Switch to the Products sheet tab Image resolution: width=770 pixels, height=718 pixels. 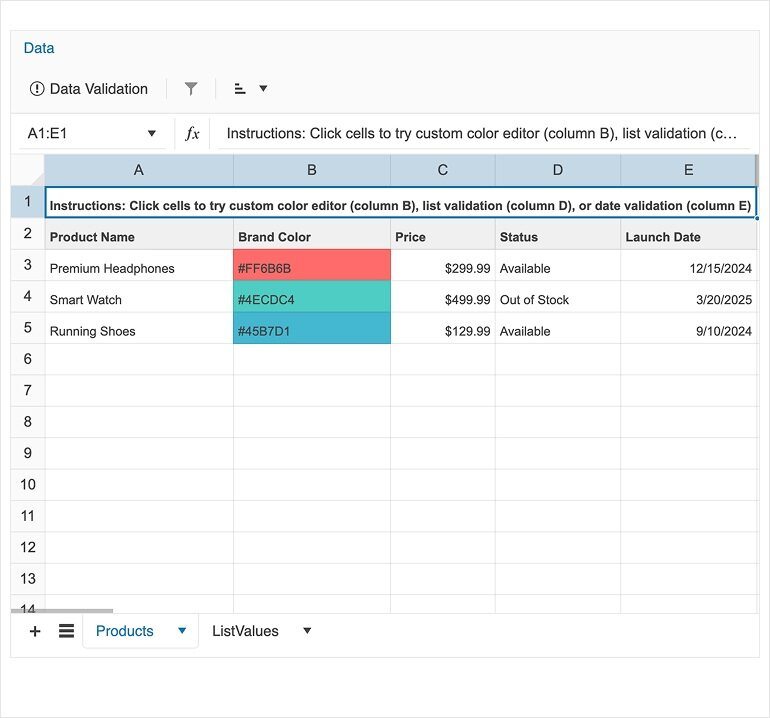click(x=125, y=631)
